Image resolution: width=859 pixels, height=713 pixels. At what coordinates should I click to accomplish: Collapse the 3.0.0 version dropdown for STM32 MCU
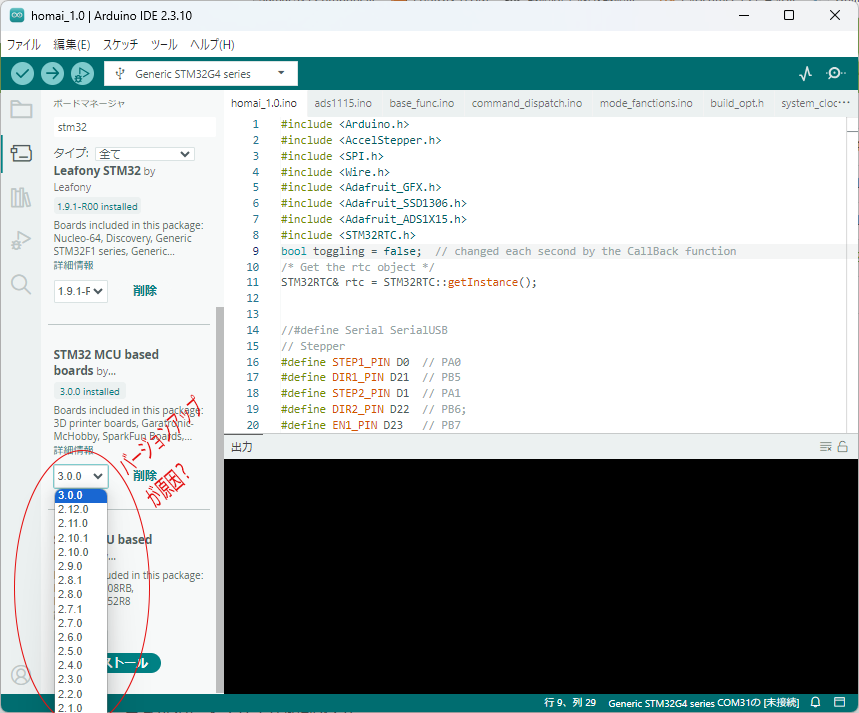click(81, 476)
